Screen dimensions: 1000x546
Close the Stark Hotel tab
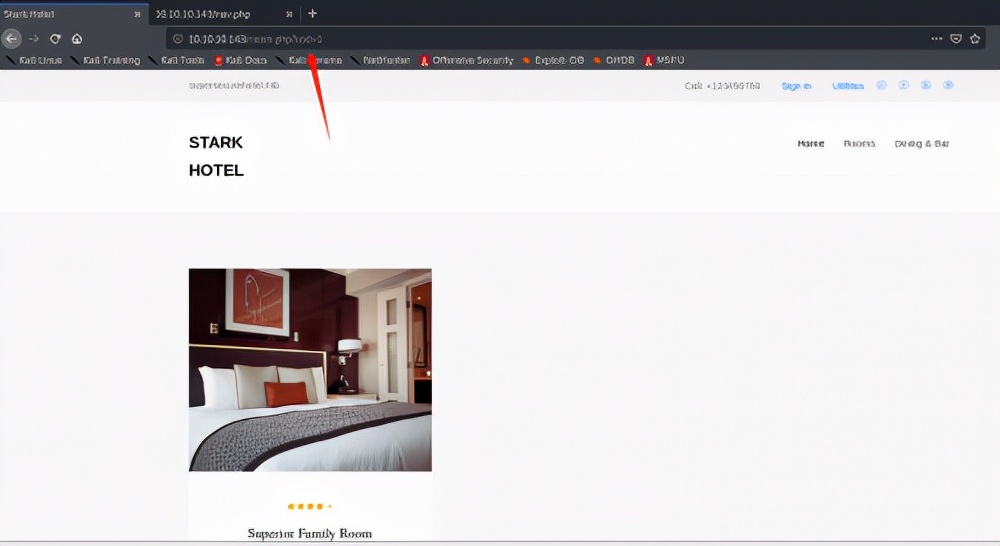pos(137,14)
